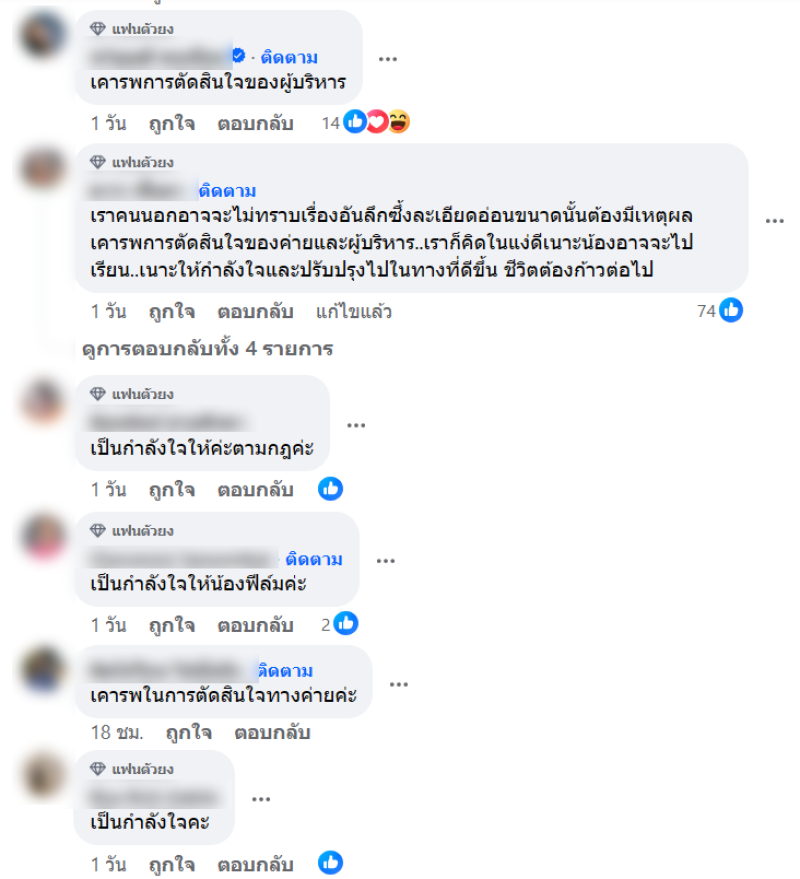Open the avatar of the first commenter
The image size is (800, 879).
click(x=43, y=35)
